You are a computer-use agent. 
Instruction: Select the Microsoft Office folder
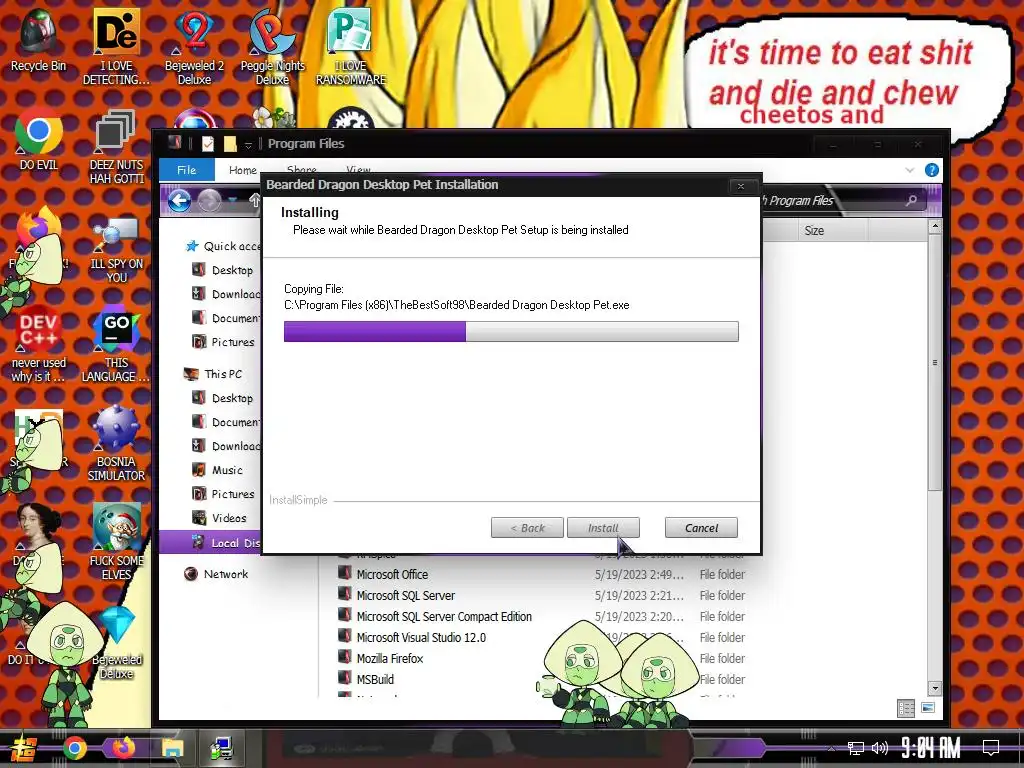point(392,575)
